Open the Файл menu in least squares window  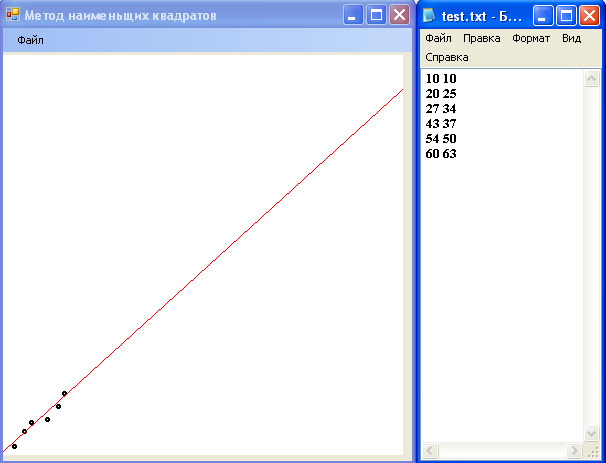[x=30, y=40]
